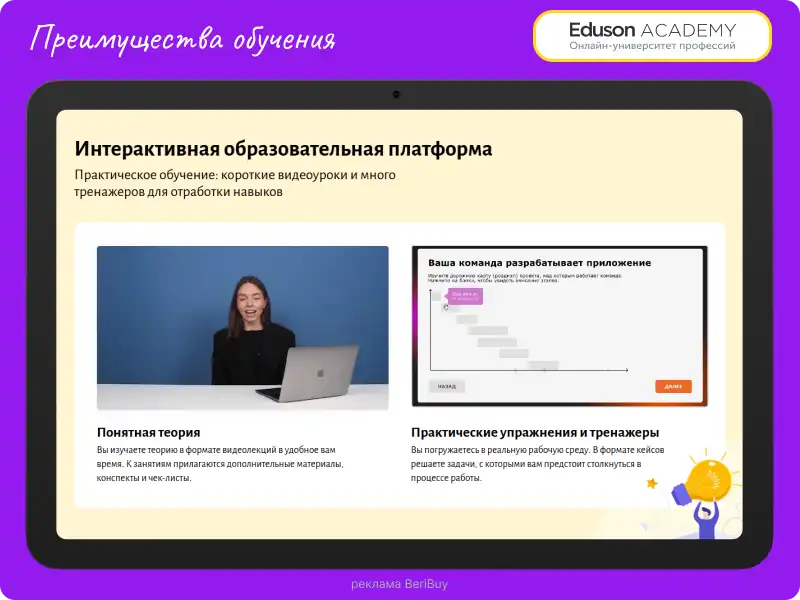Click the first gray roadmap stage block

click(436, 294)
